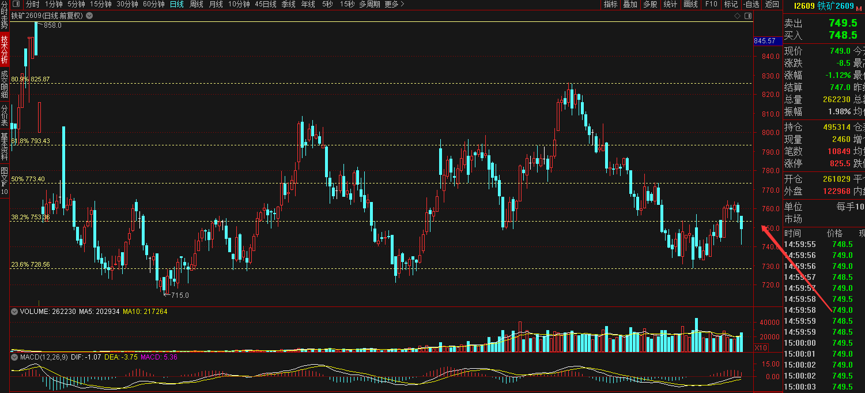The height and width of the screenshot is (393, 865).
Task: Click the 80.9% 825.87 Fibonacci level label
Action: click(x=30, y=79)
